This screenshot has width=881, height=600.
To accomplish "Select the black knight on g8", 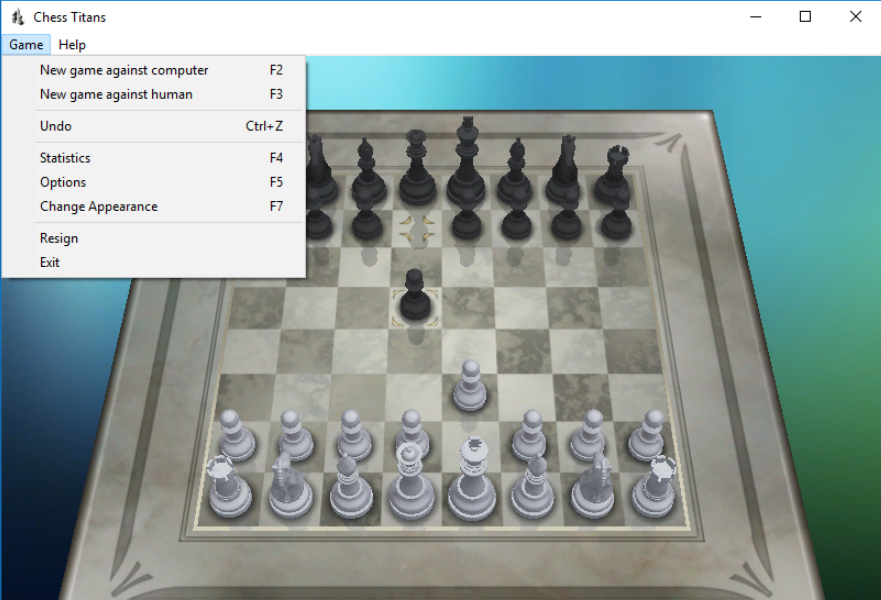I will [564, 169].
